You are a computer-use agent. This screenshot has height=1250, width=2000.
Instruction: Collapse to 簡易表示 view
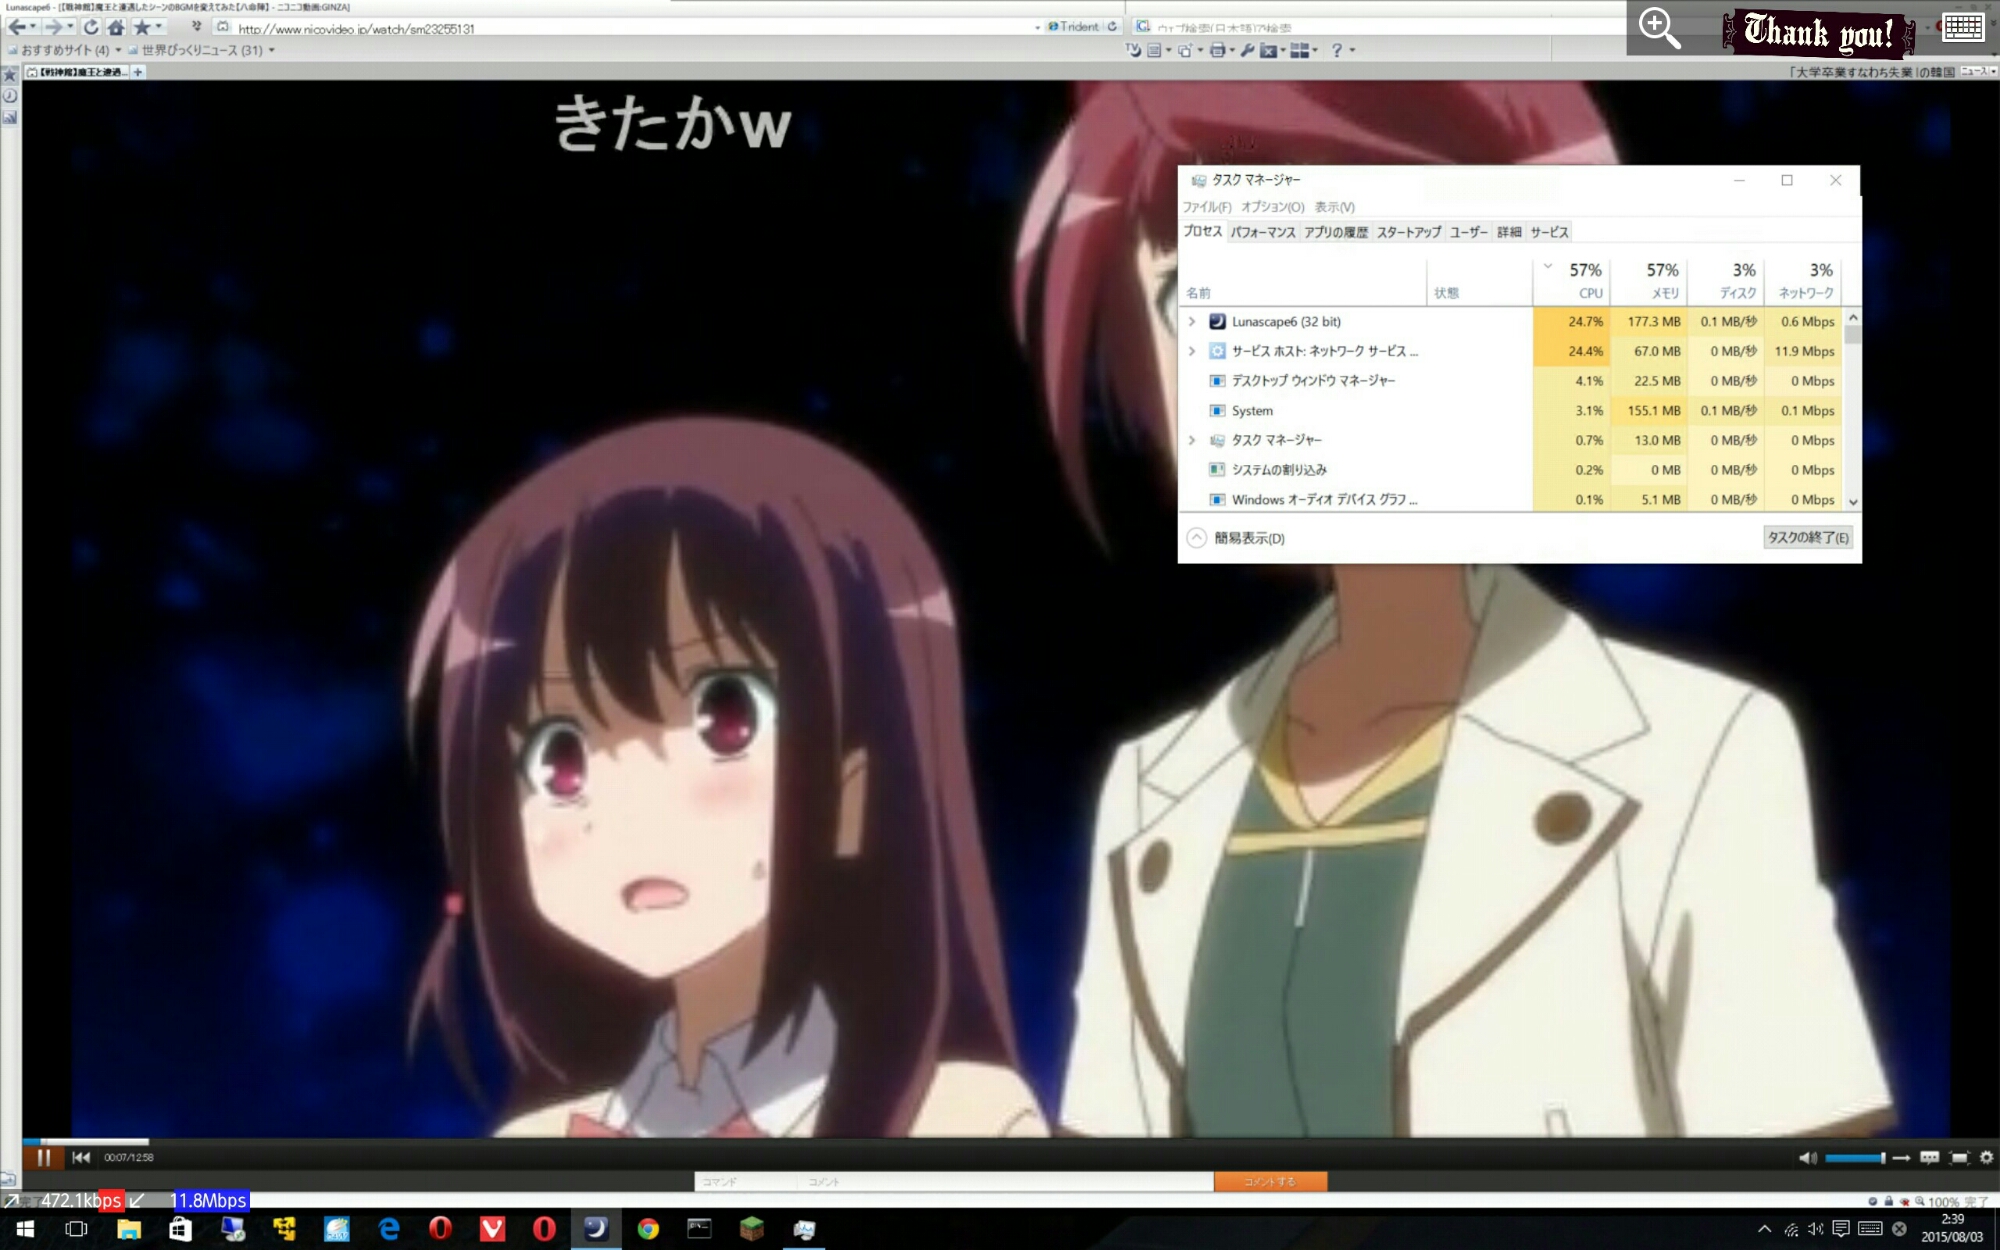click(1236, 538)
